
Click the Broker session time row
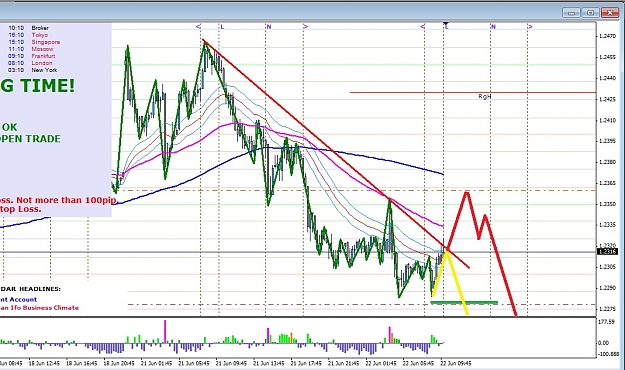tap(28, 28)
